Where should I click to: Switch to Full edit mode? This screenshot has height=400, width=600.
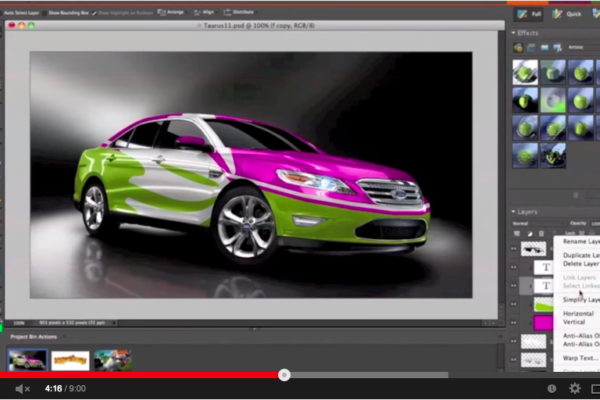pyautogui.click(x=532, y=14)
